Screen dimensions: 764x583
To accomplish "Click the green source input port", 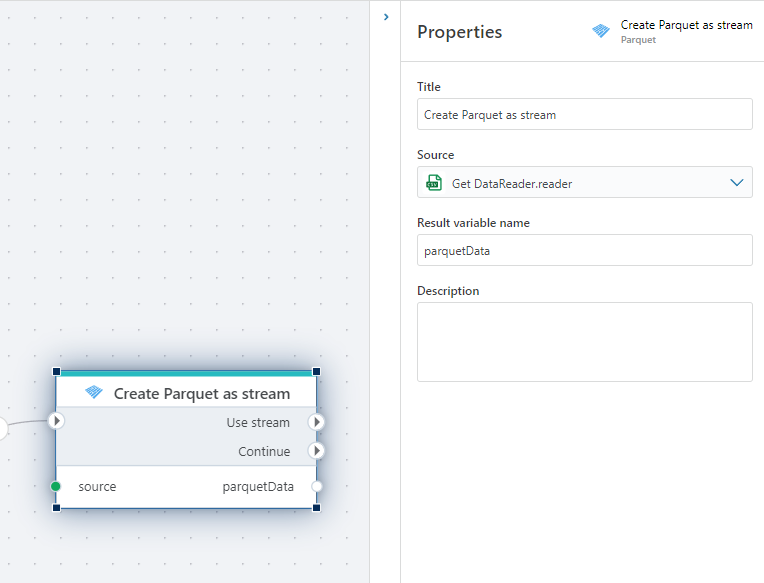I will (x=56, y=487).
